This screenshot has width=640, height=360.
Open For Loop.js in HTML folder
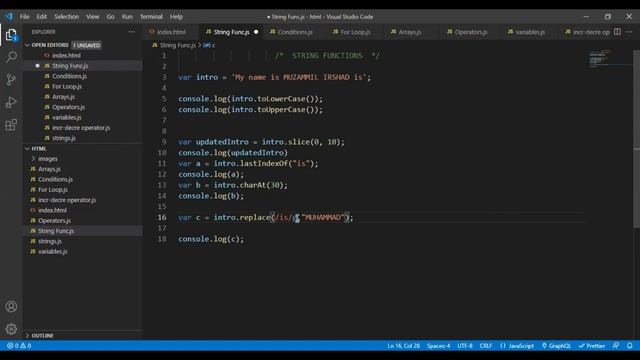click(x=53, y=190)
